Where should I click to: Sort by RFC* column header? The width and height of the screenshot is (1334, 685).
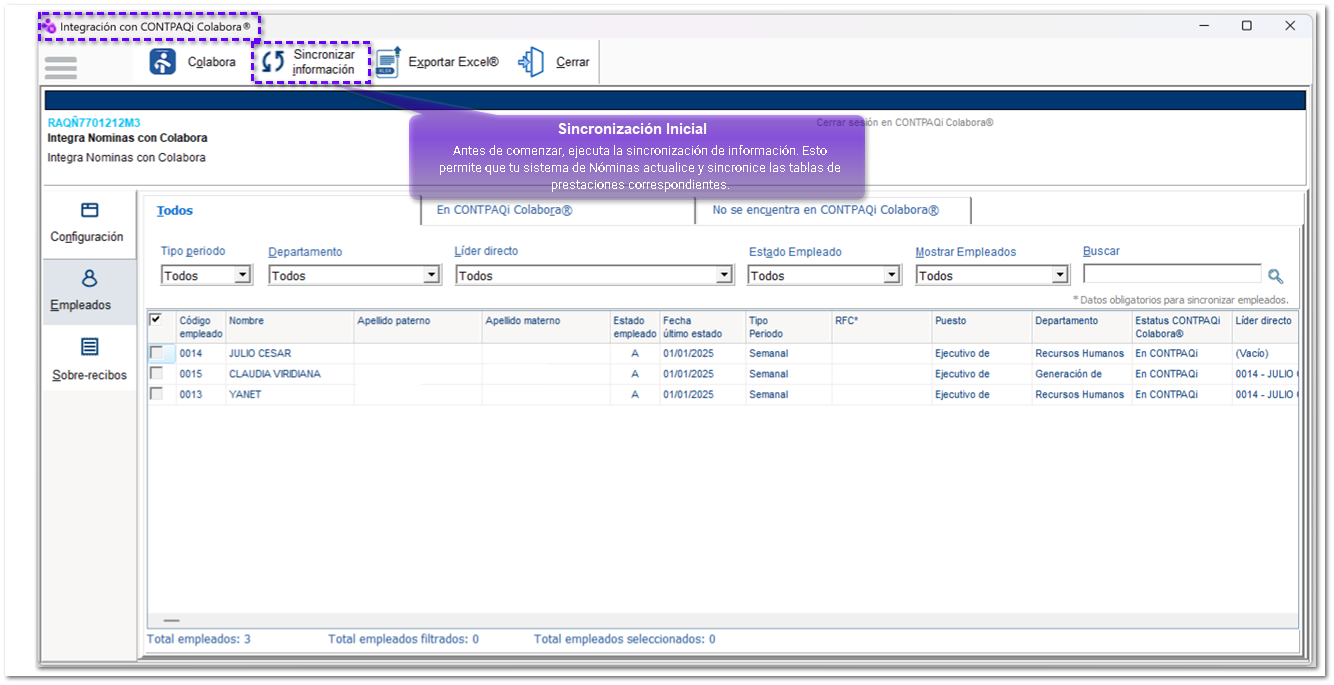pos(881,327)
